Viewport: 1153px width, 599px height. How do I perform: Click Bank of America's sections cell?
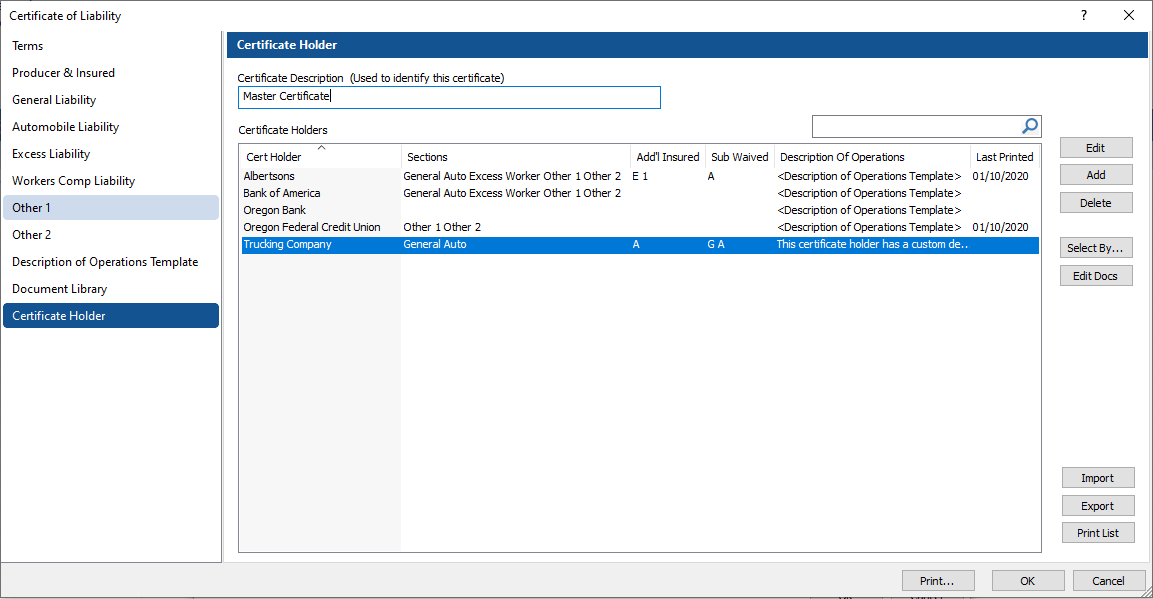point(512,193)
